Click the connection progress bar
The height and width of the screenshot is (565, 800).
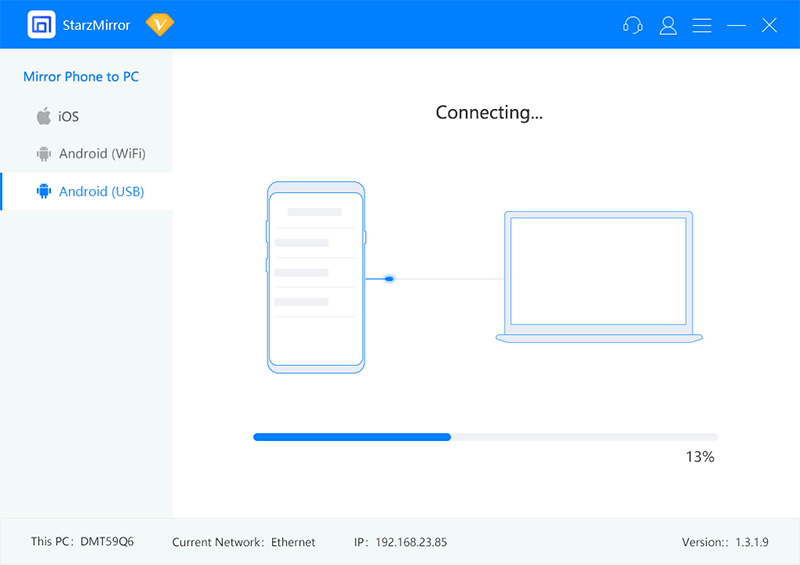486,437
